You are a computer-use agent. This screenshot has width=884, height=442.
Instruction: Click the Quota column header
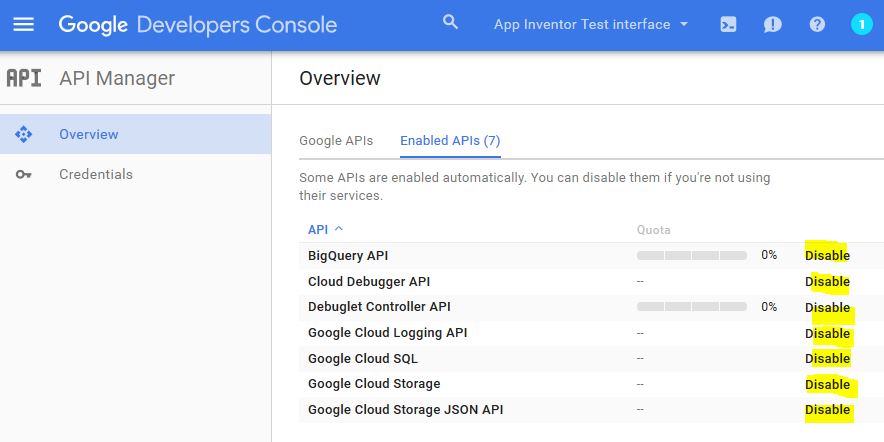click(x=653, y=230)
